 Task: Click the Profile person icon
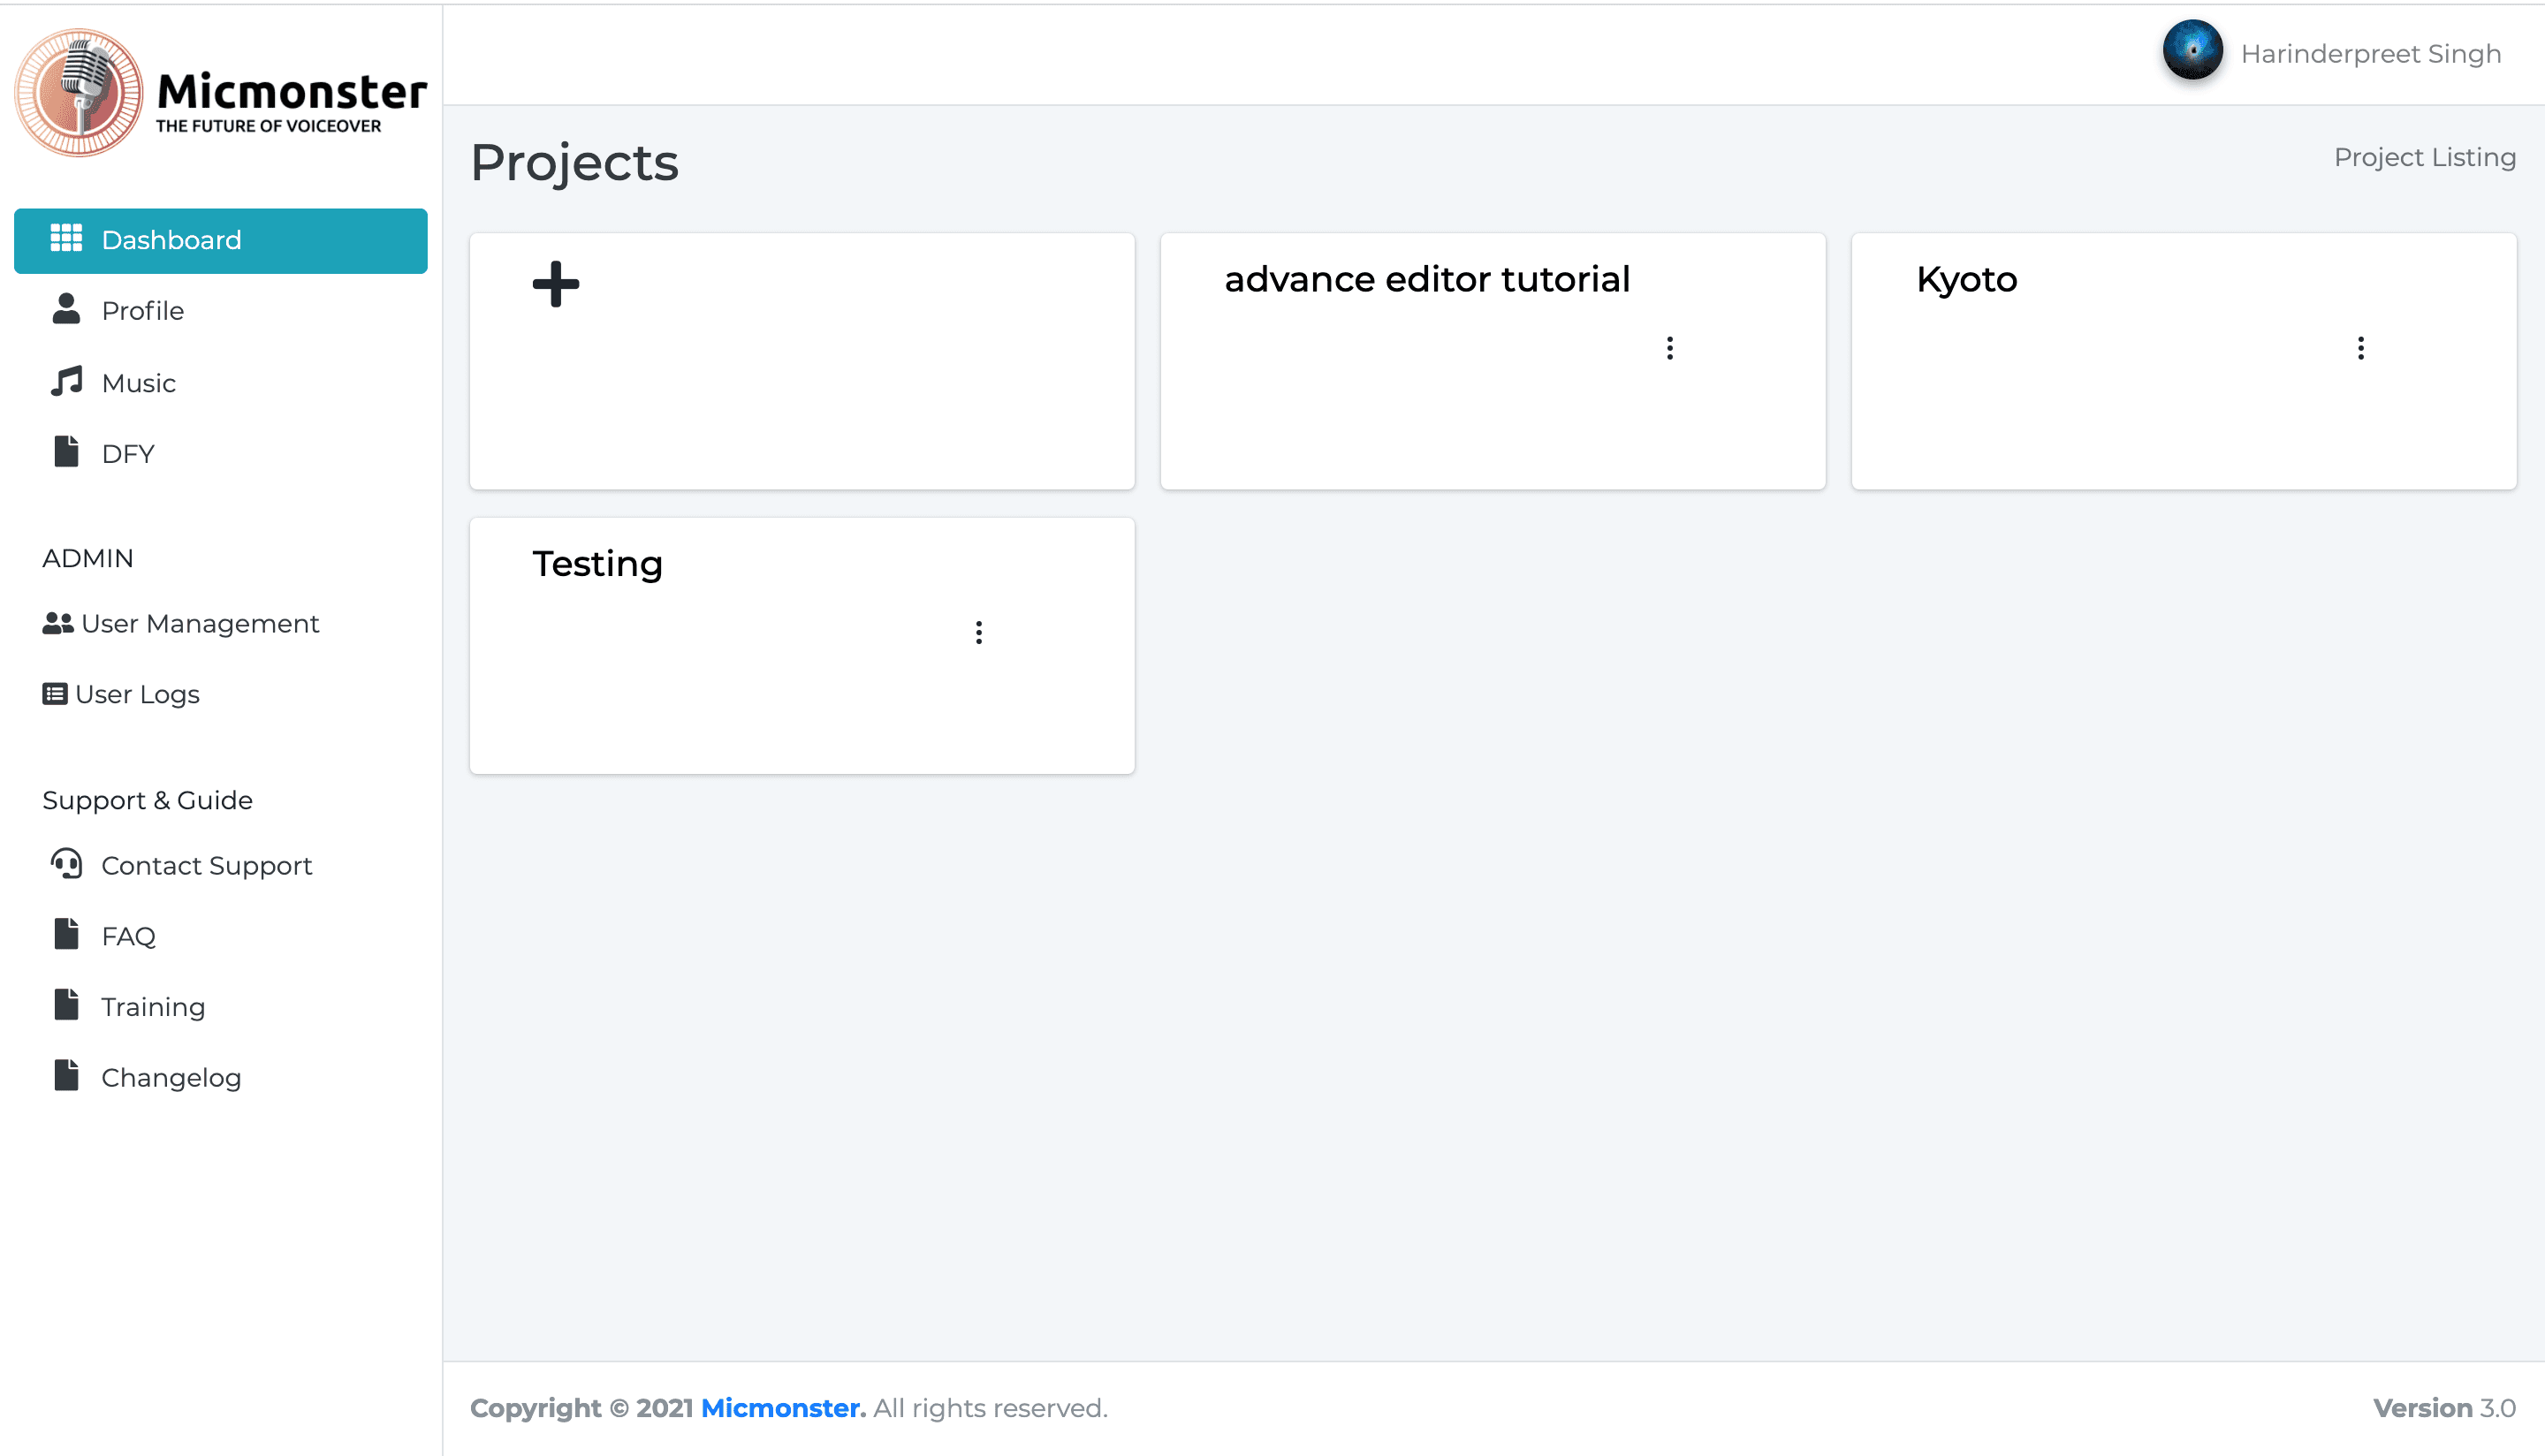point(66,309)
